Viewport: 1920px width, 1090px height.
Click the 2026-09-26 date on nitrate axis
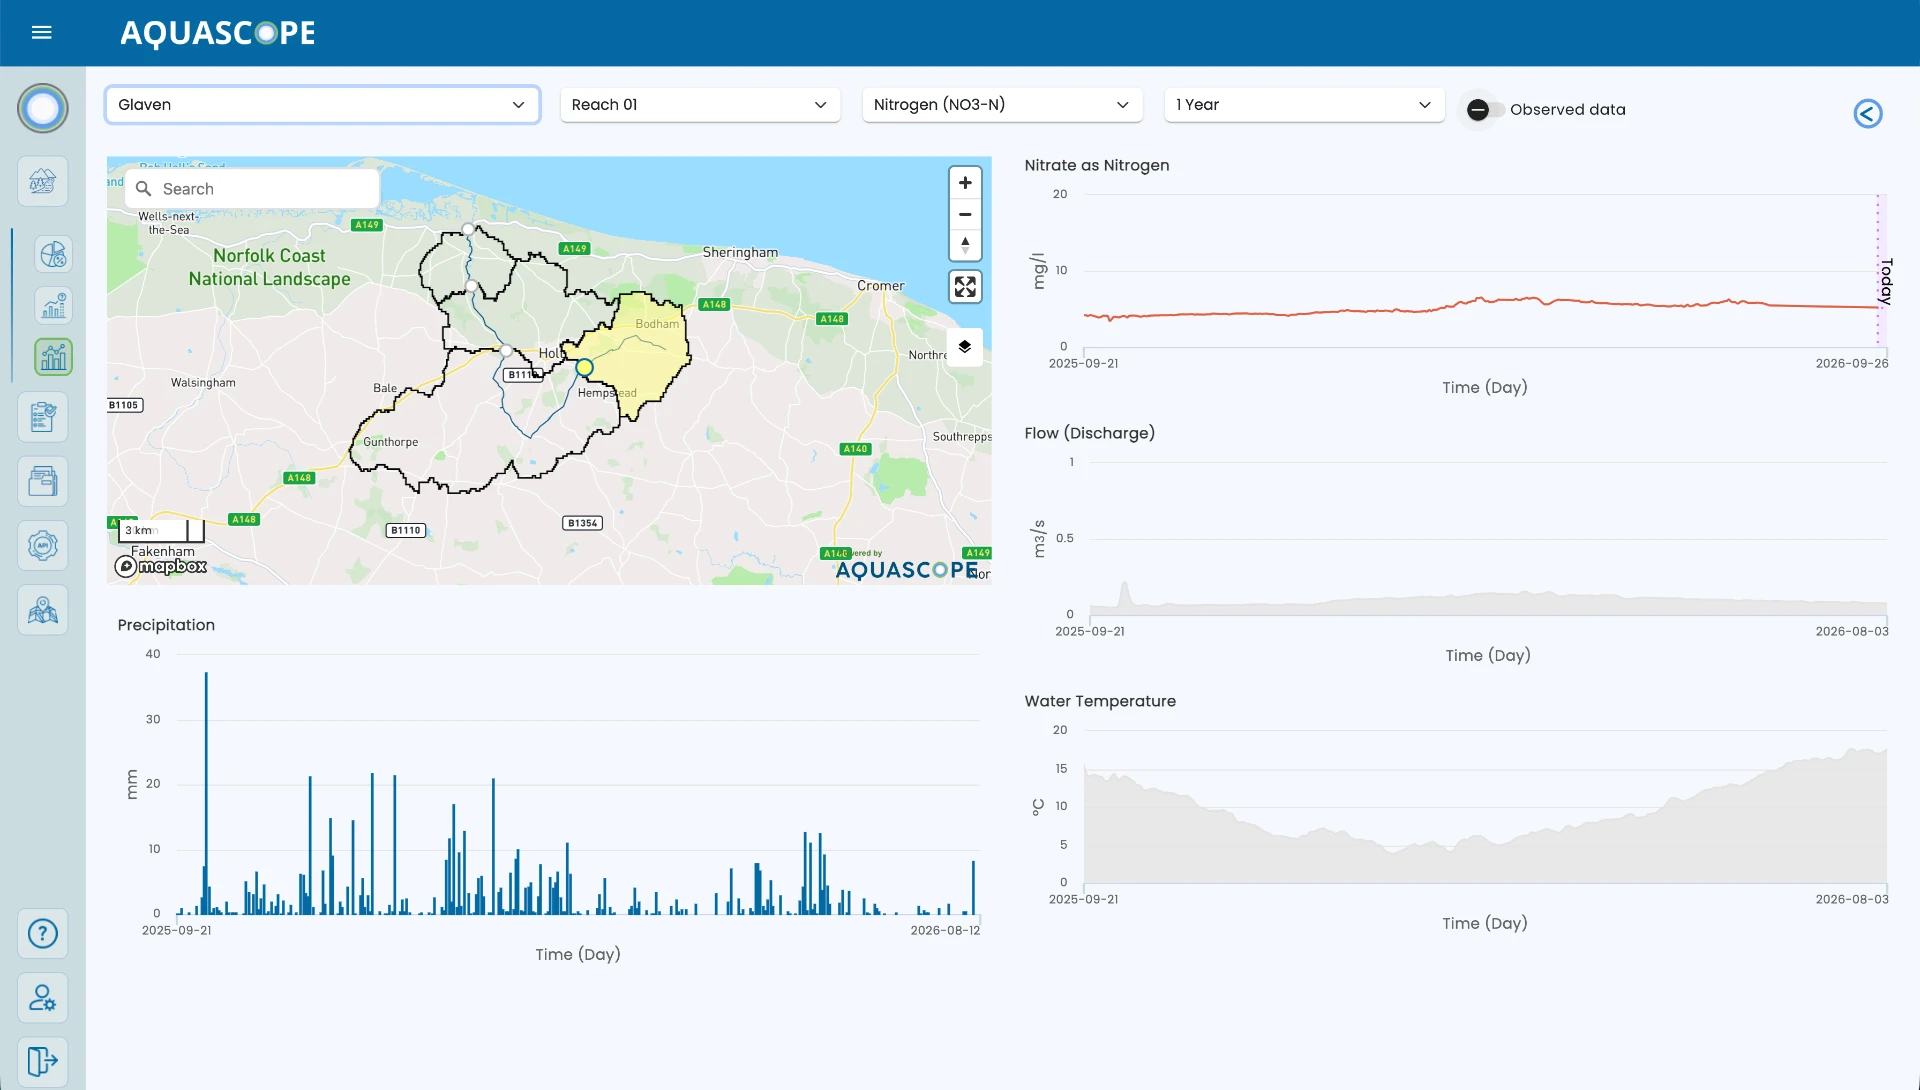(x=1852, y=363)
